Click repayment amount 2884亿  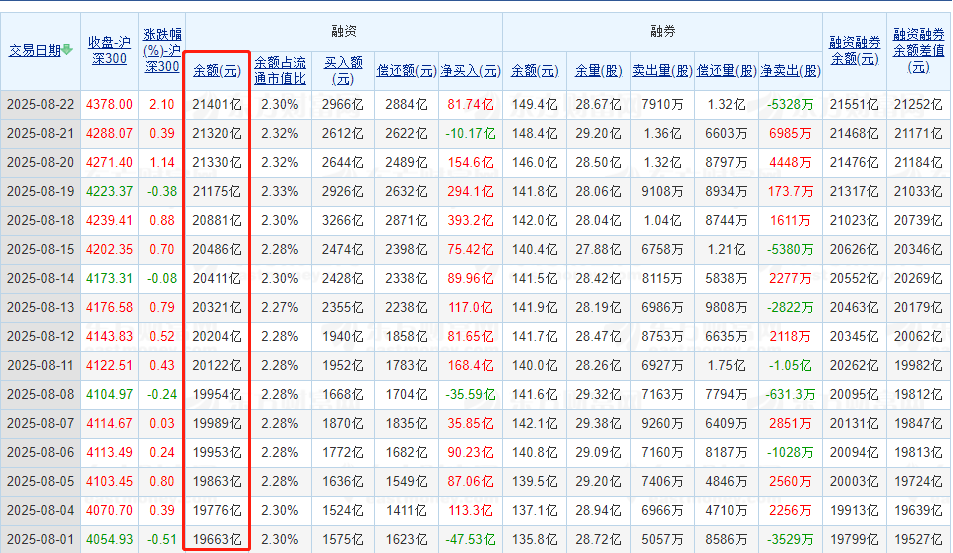407,105
